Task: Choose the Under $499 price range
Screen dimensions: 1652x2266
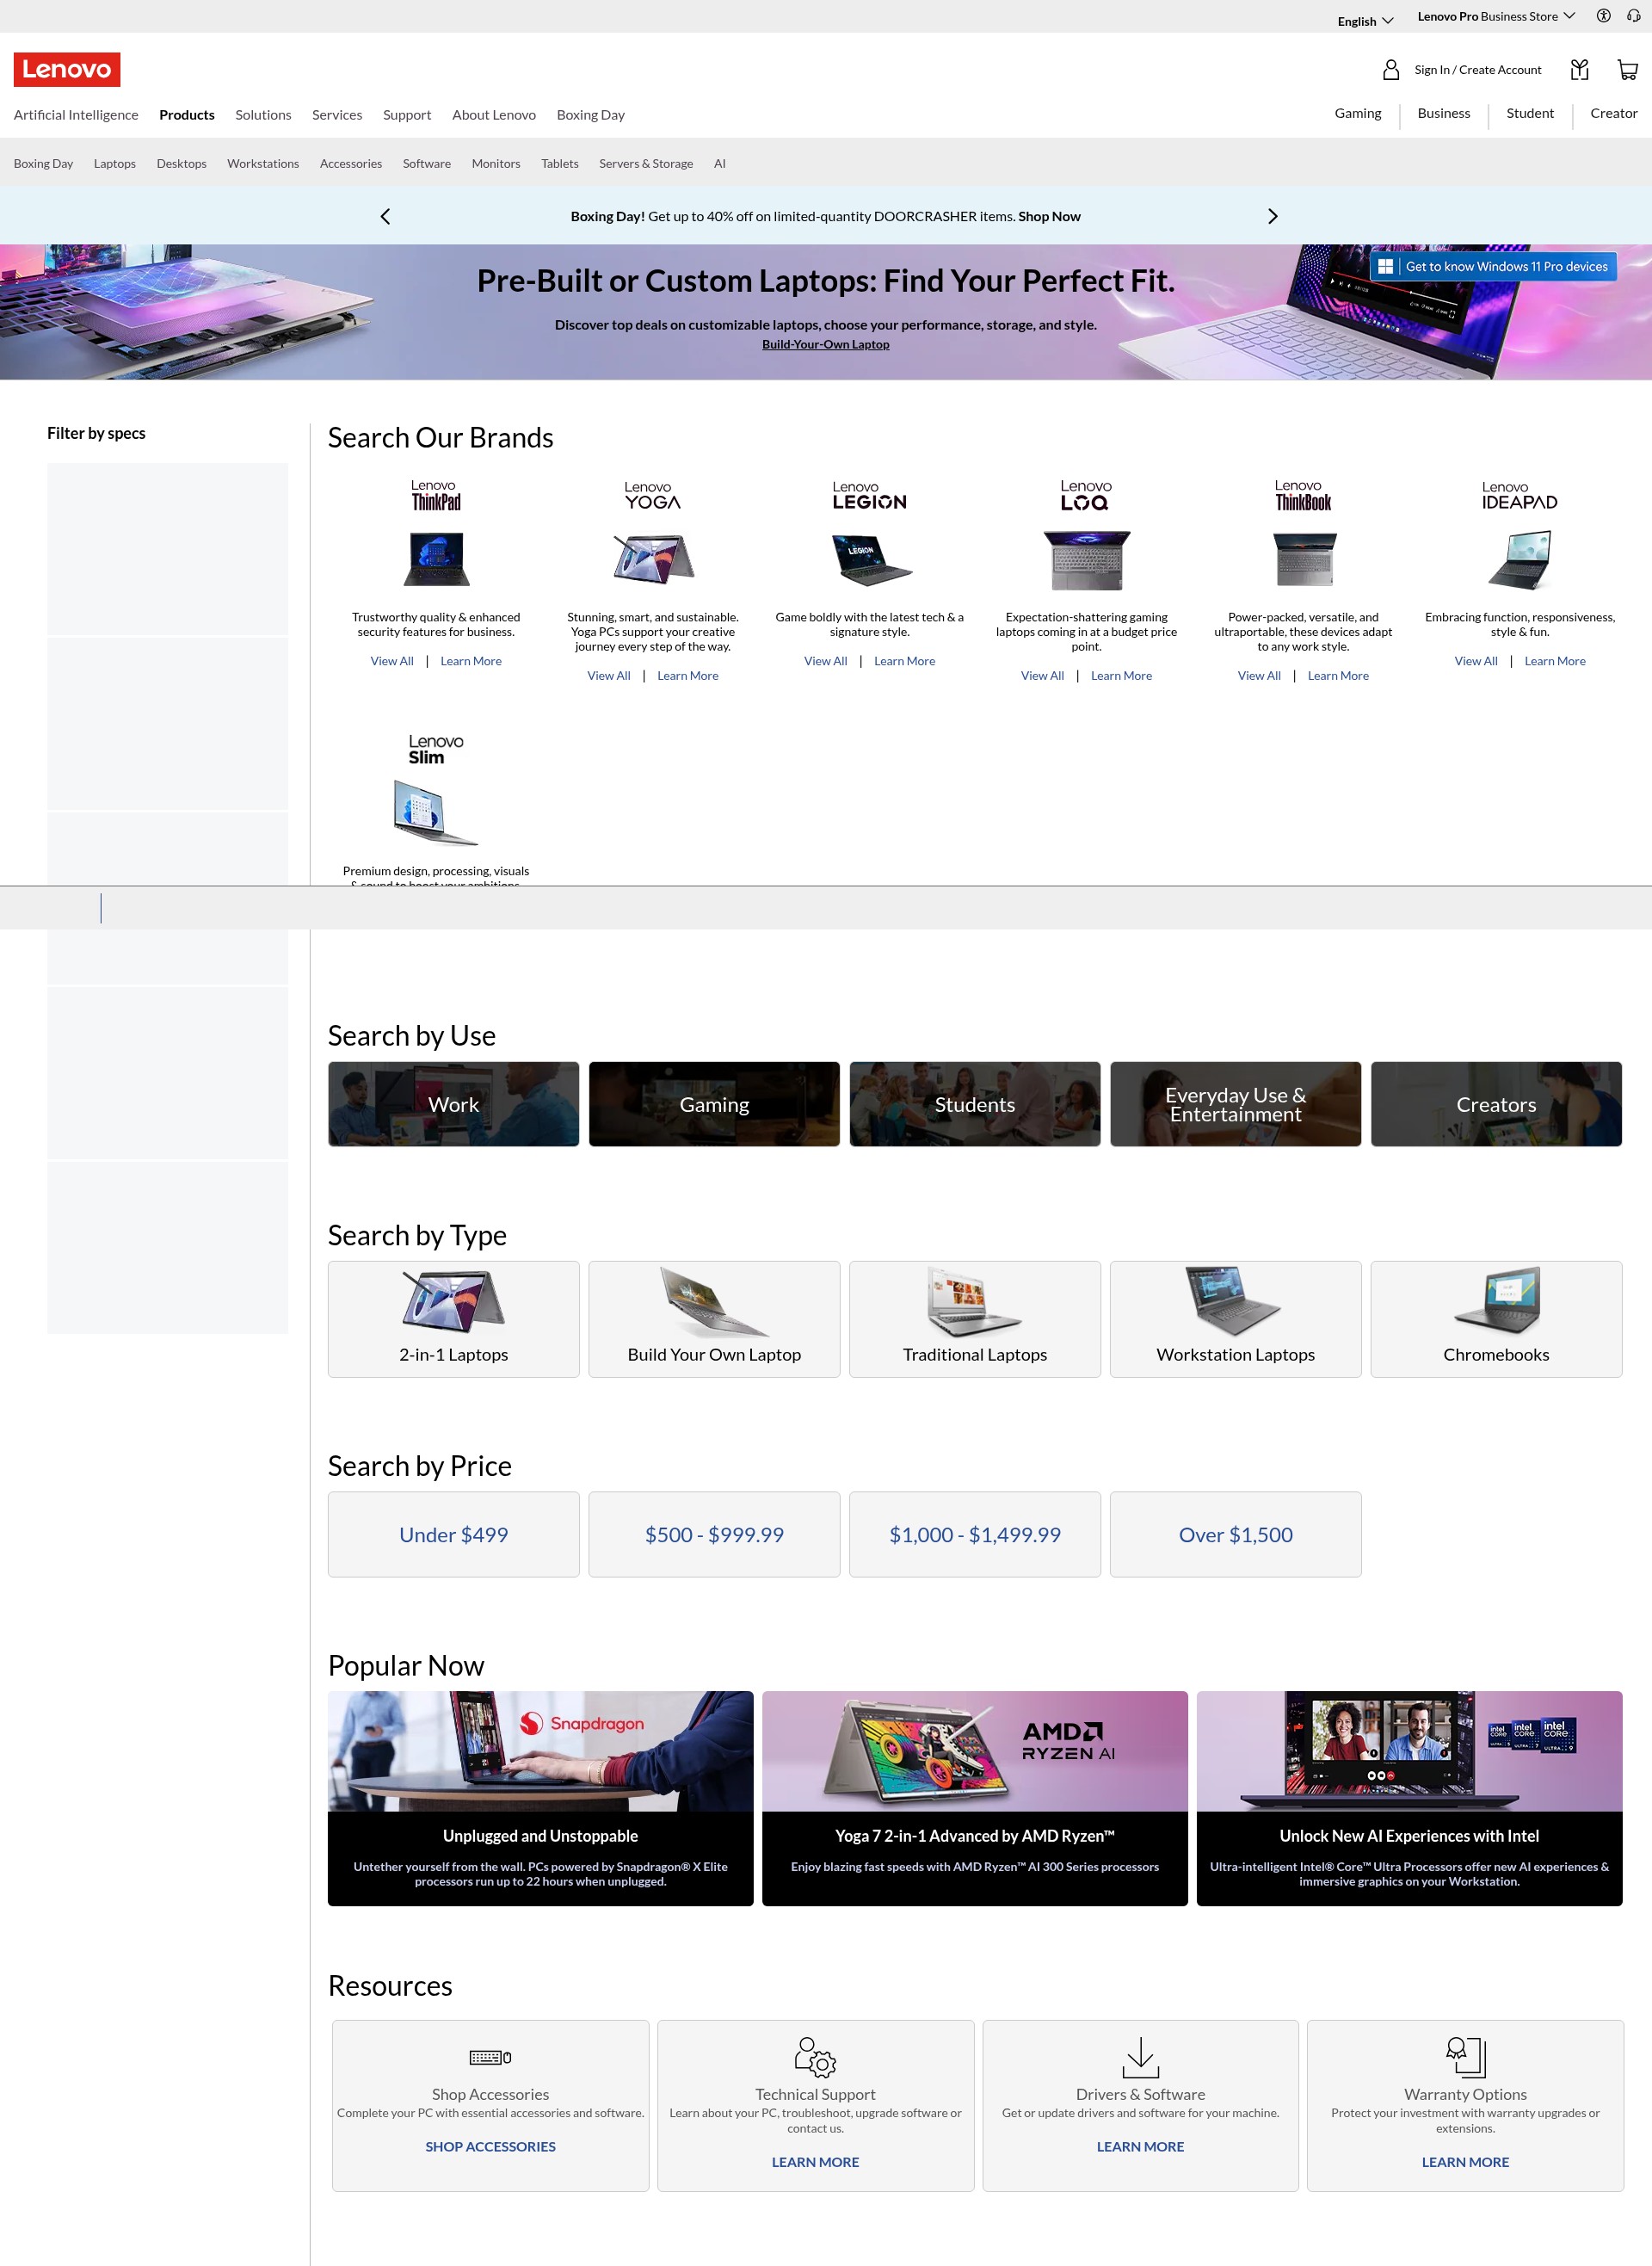Action: coord(453,1534)
